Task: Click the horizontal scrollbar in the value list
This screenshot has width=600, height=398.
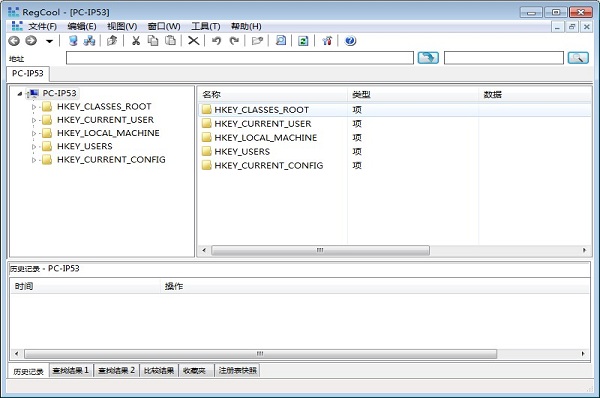Action: pos(320,250)
